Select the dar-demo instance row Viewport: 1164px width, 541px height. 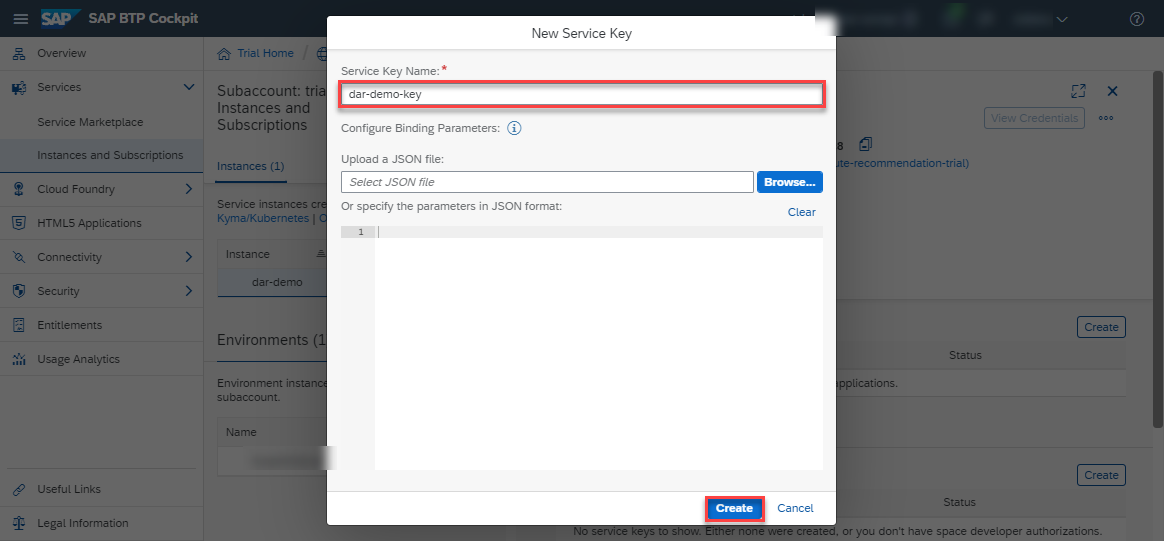[x=272, y=283]
